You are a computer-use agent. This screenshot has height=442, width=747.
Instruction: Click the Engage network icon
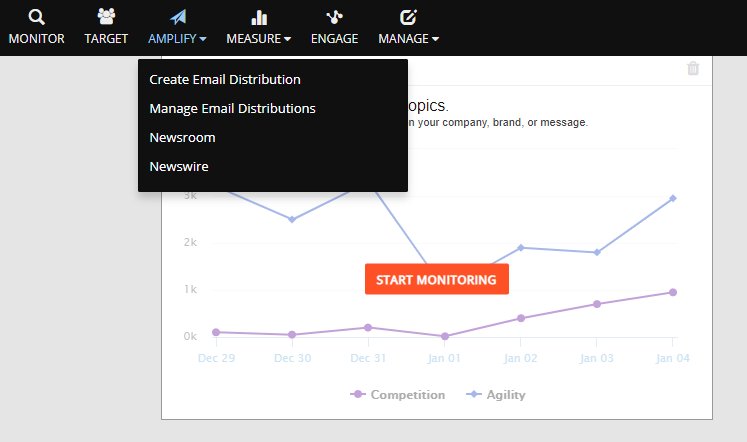coord(334,18)
